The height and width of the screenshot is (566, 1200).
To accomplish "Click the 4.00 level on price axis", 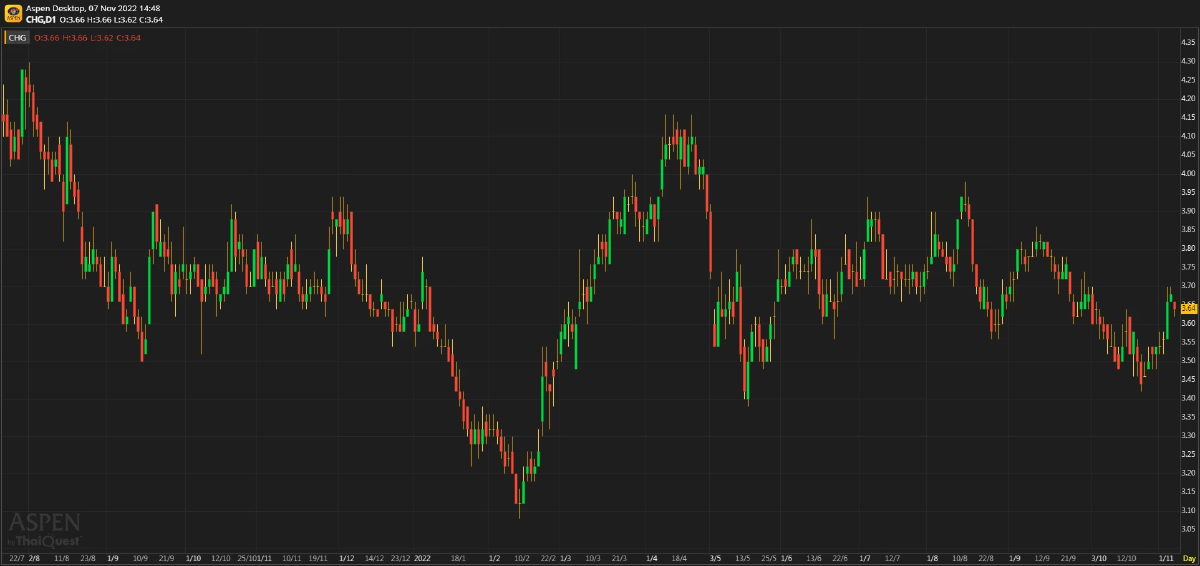I will (x=1188, y=173).
